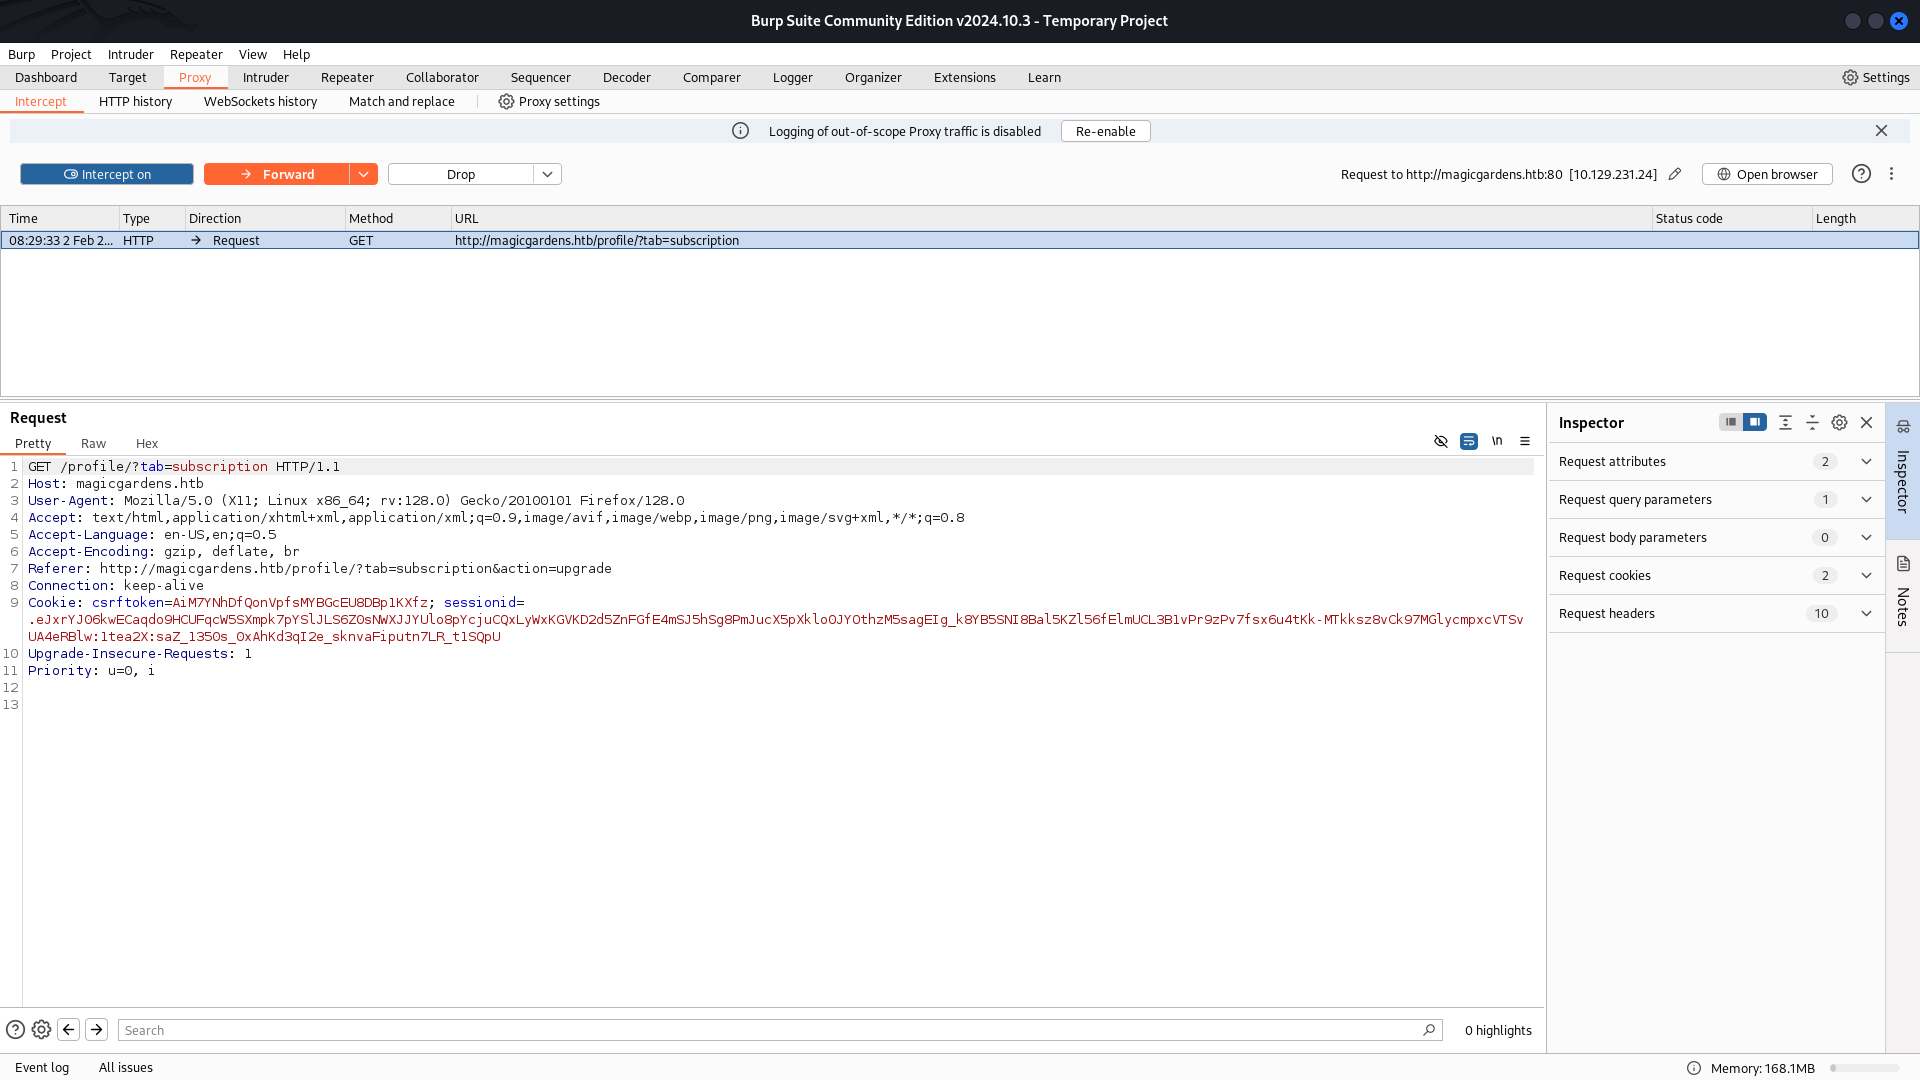Click the info icon in logging banner
The image size is (1920, 1080).
click(x=740, y=131)
